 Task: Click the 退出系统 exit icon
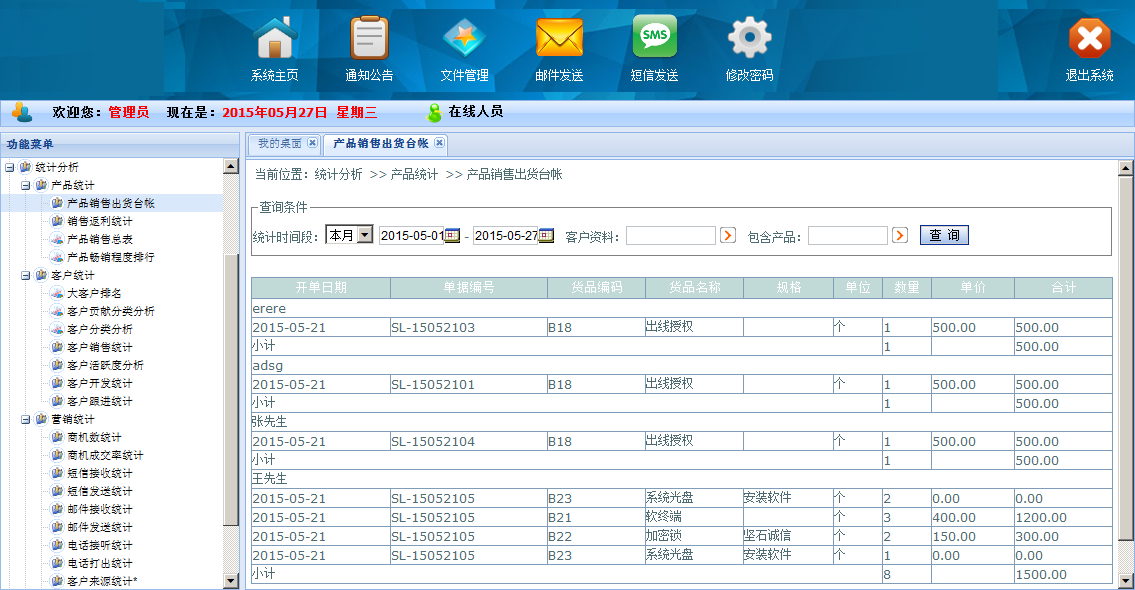(x=1089, y=39)
